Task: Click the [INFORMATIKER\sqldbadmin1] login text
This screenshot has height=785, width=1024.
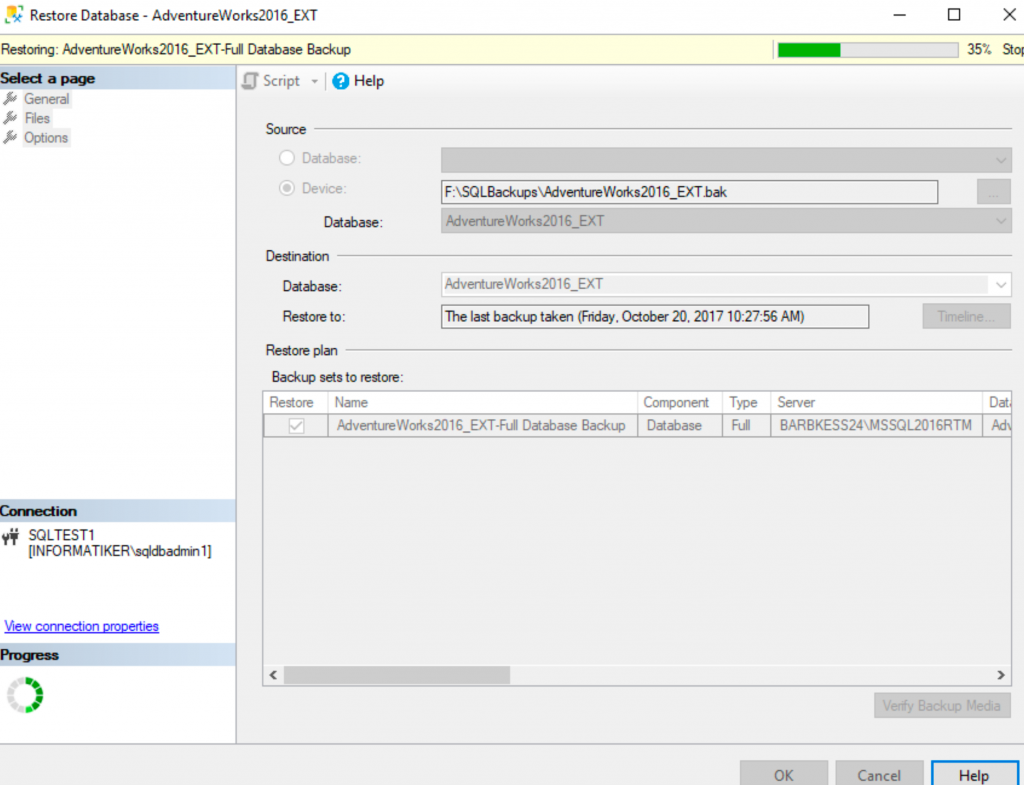Action: [x=120, y=551]
